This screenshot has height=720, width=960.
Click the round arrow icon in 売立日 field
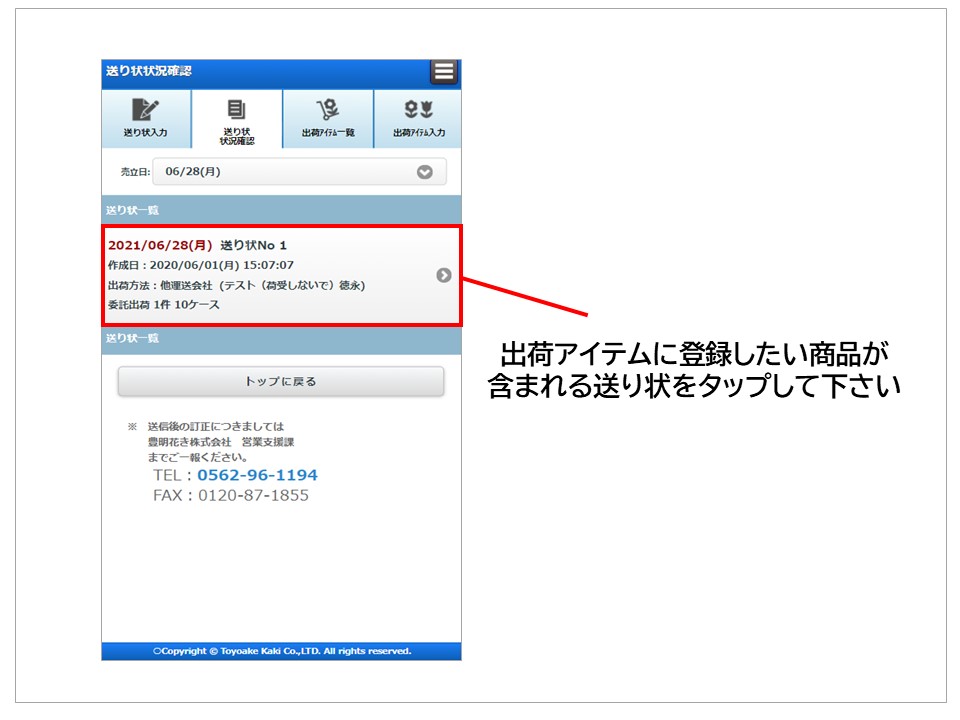(x=425, y=172)
